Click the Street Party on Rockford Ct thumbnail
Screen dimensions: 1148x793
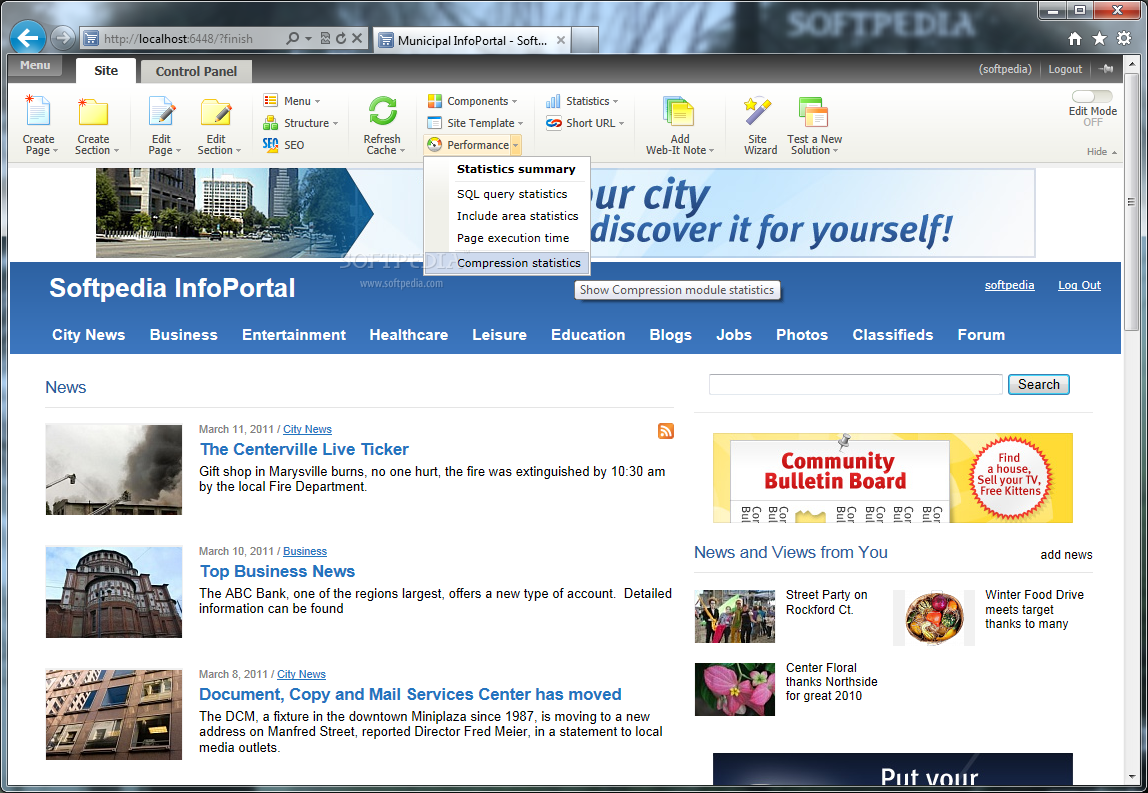coord(734,617)
